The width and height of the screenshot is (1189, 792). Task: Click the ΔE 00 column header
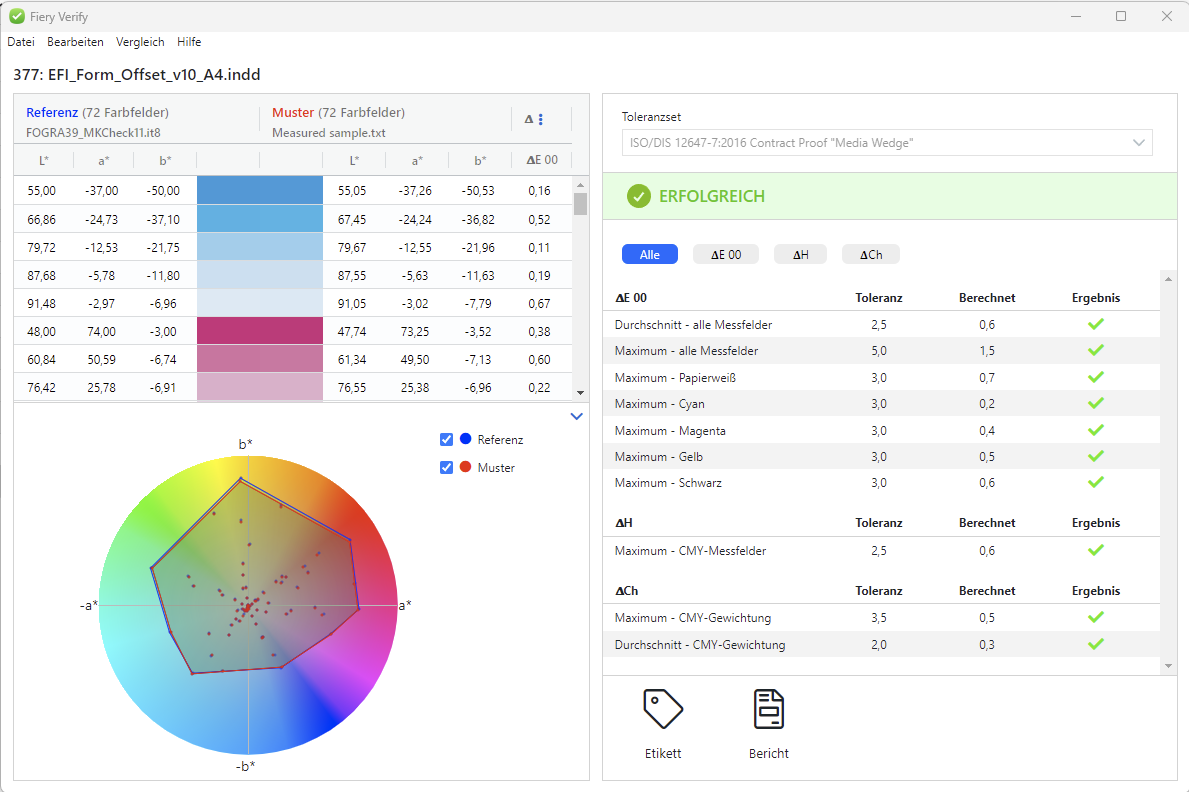click(541, 160)
